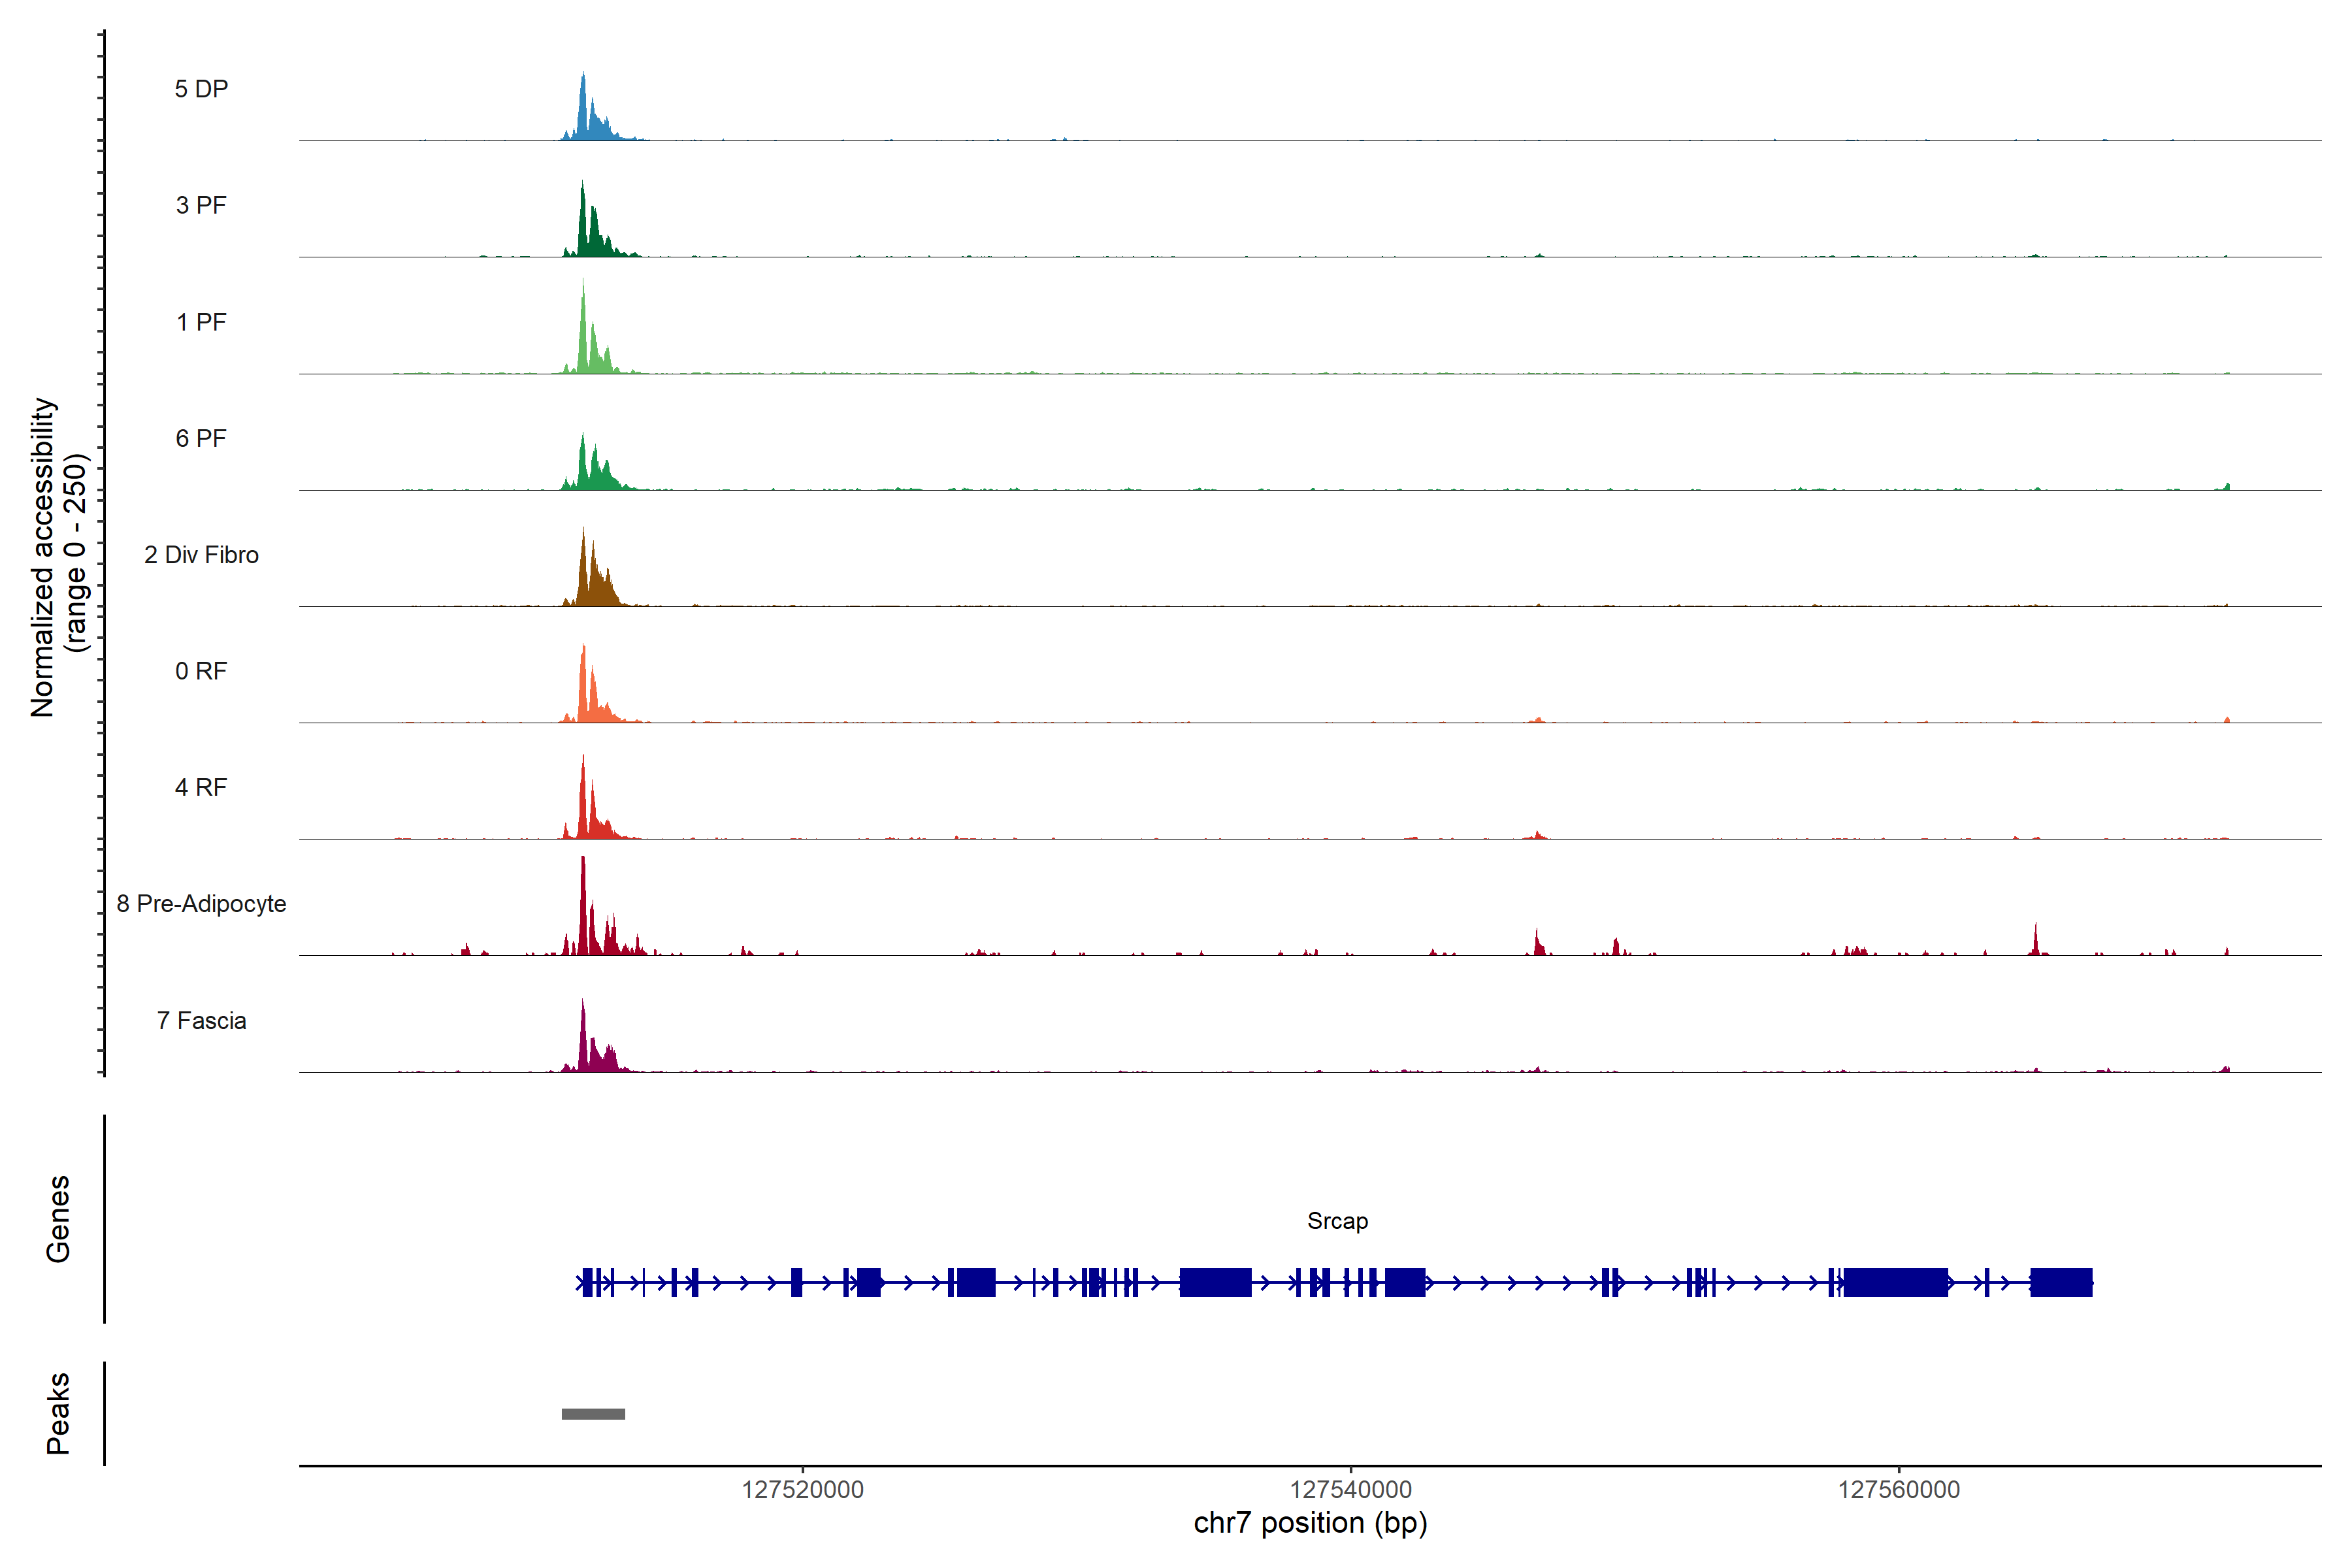Viewport: 2352px width, 1568px height.
Task: Select the 6 PF track label
Action: click(x=201, y=438)
